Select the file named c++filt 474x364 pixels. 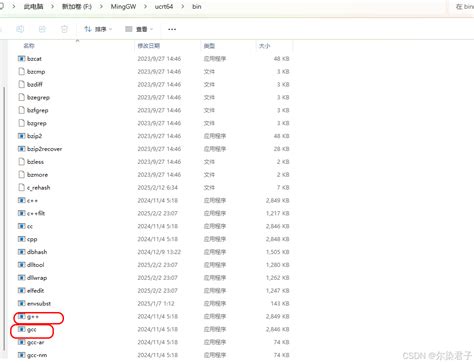36,213
